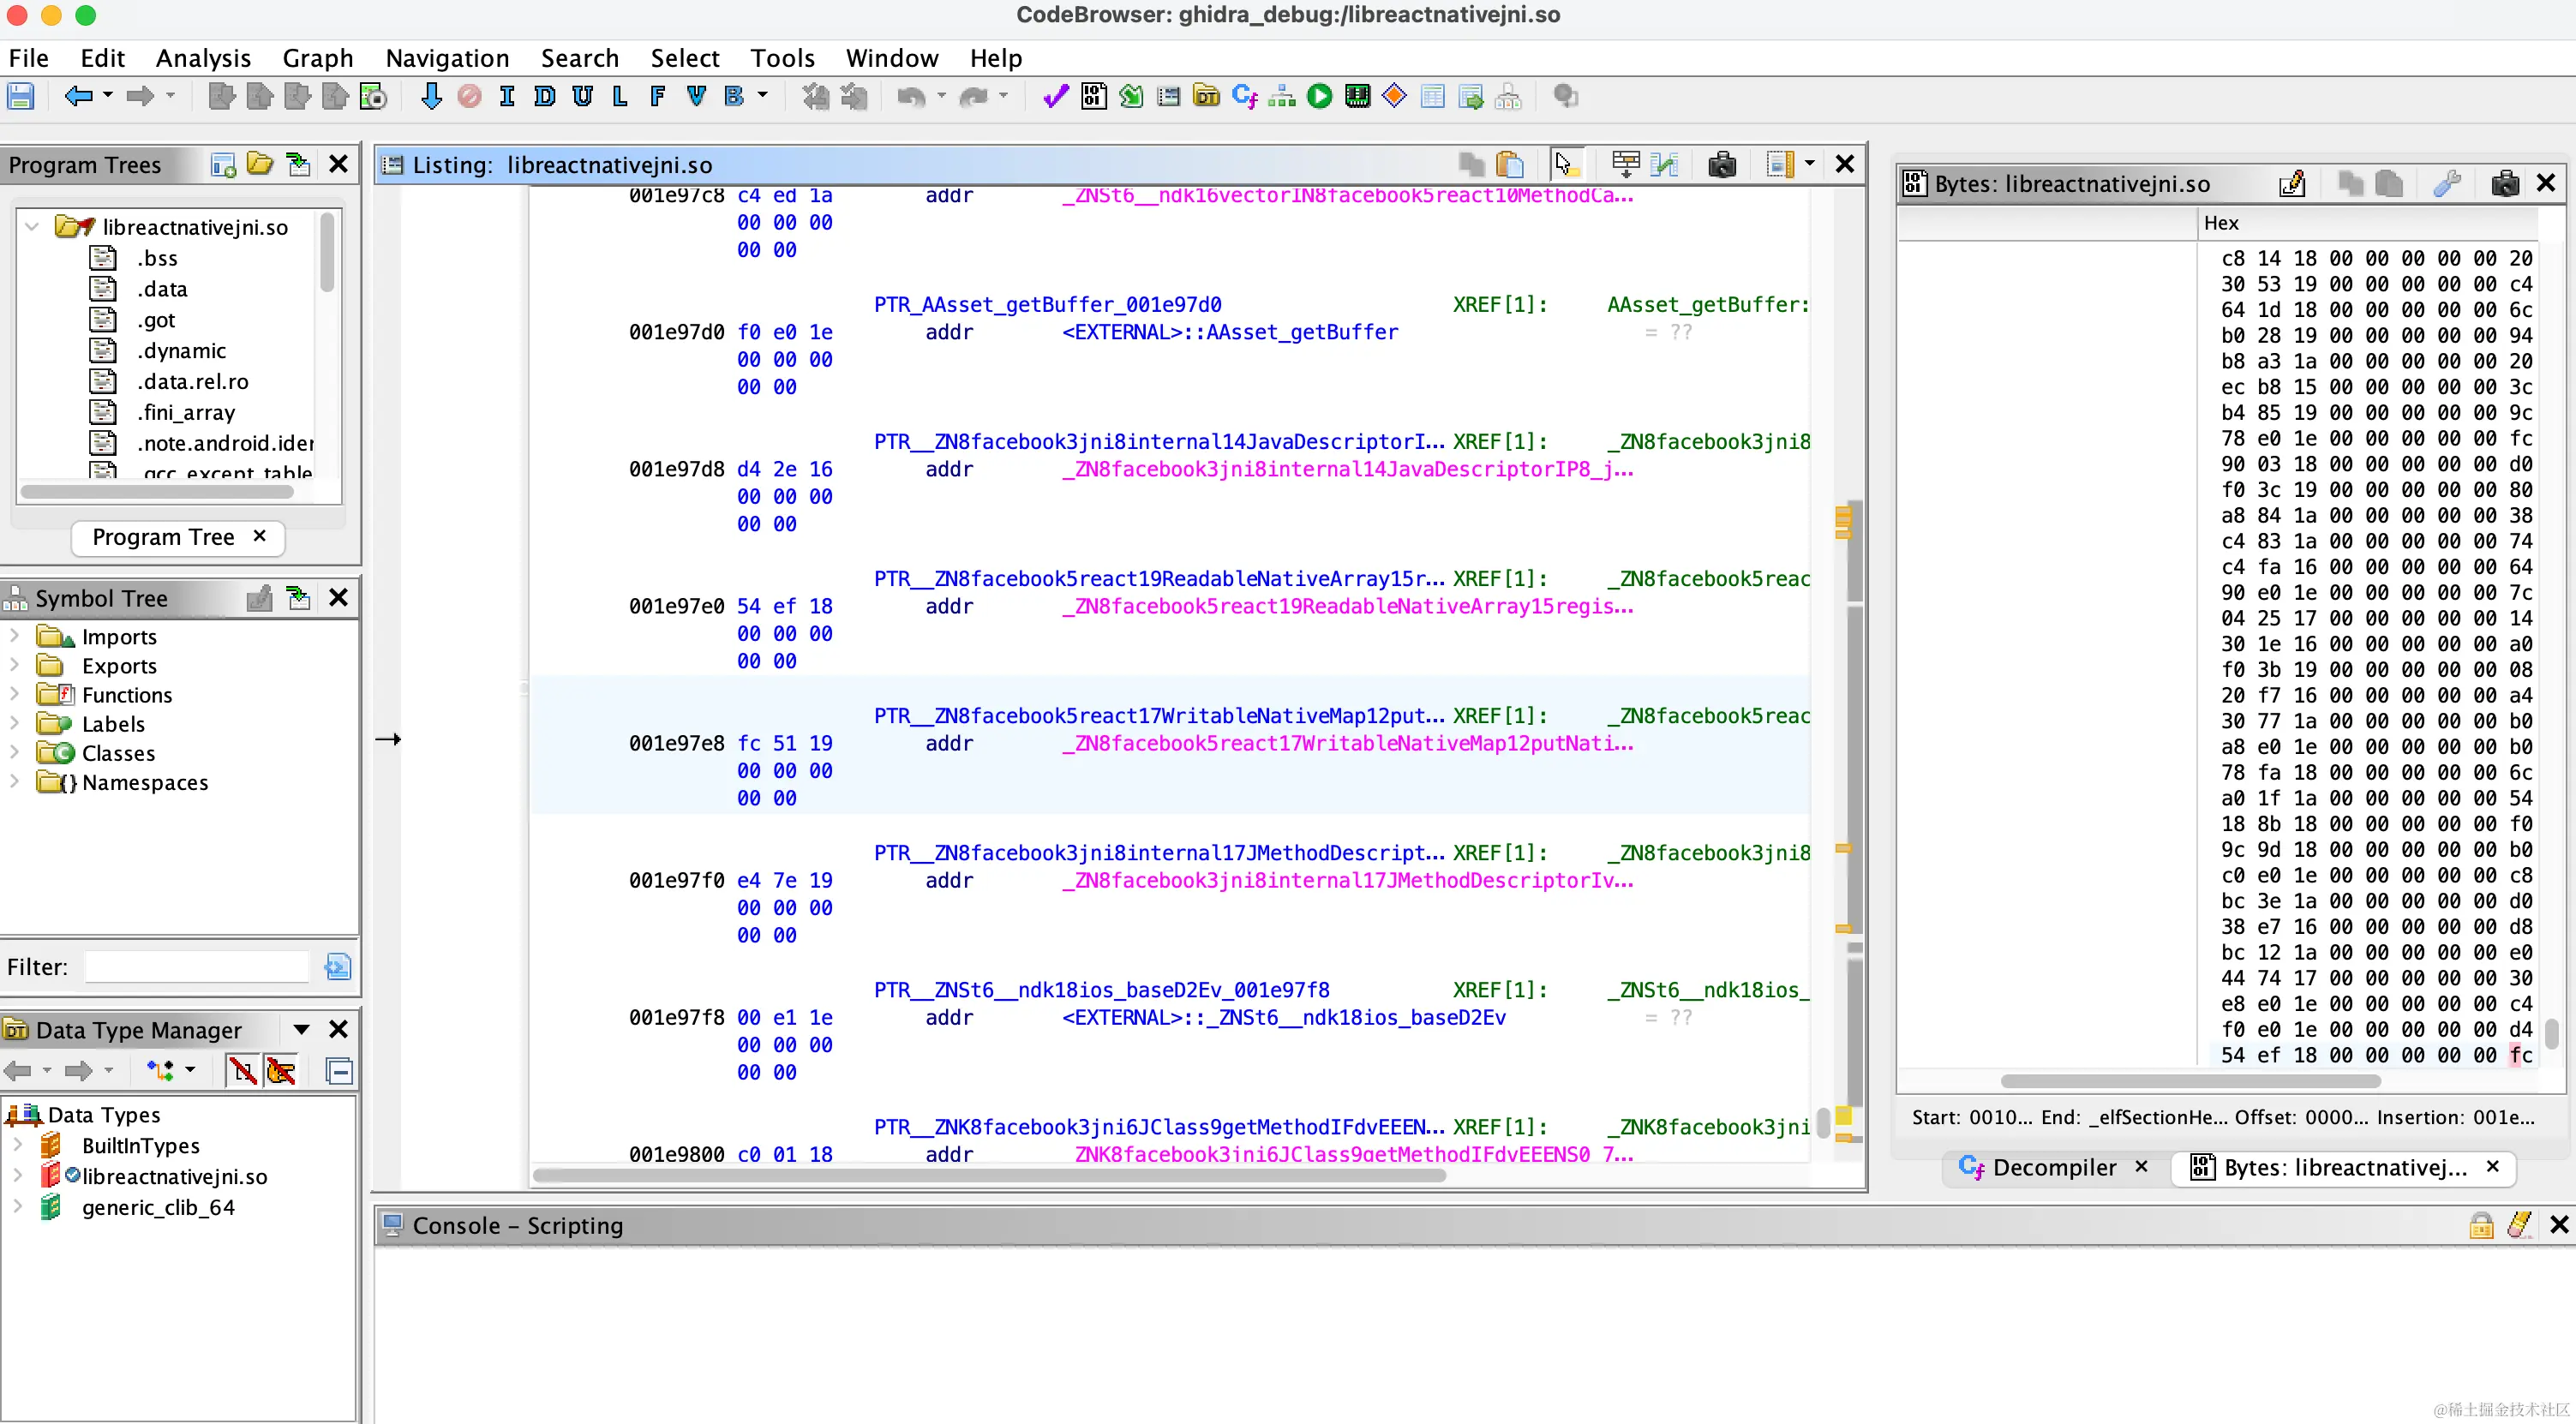Open Listing field dropdown arrow beside layout icon
Screen dimensions: 2576x1424
tap(1809, 164)
